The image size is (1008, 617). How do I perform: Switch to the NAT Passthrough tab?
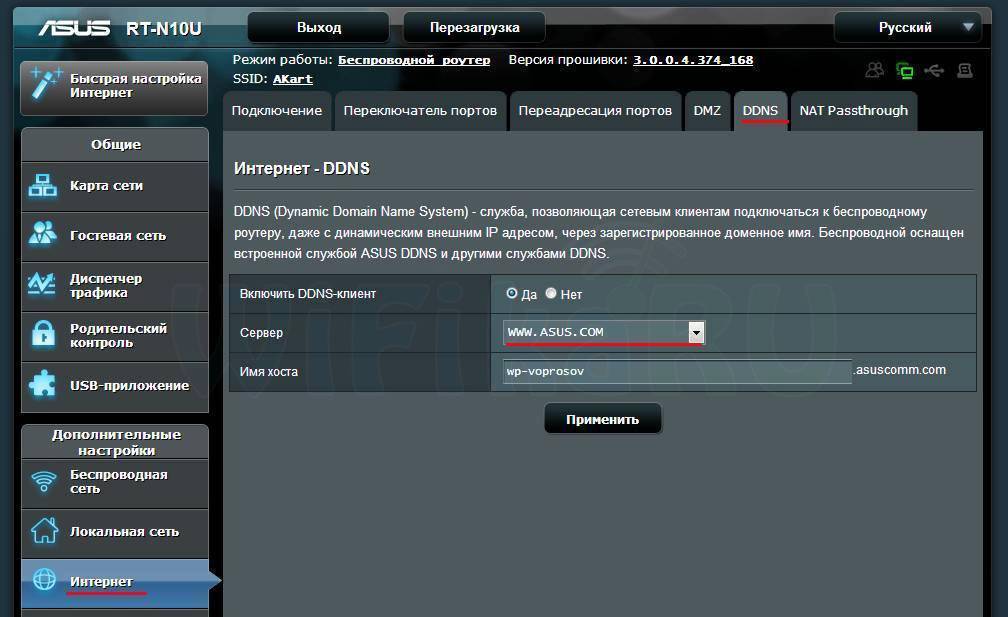pos(853,111)
